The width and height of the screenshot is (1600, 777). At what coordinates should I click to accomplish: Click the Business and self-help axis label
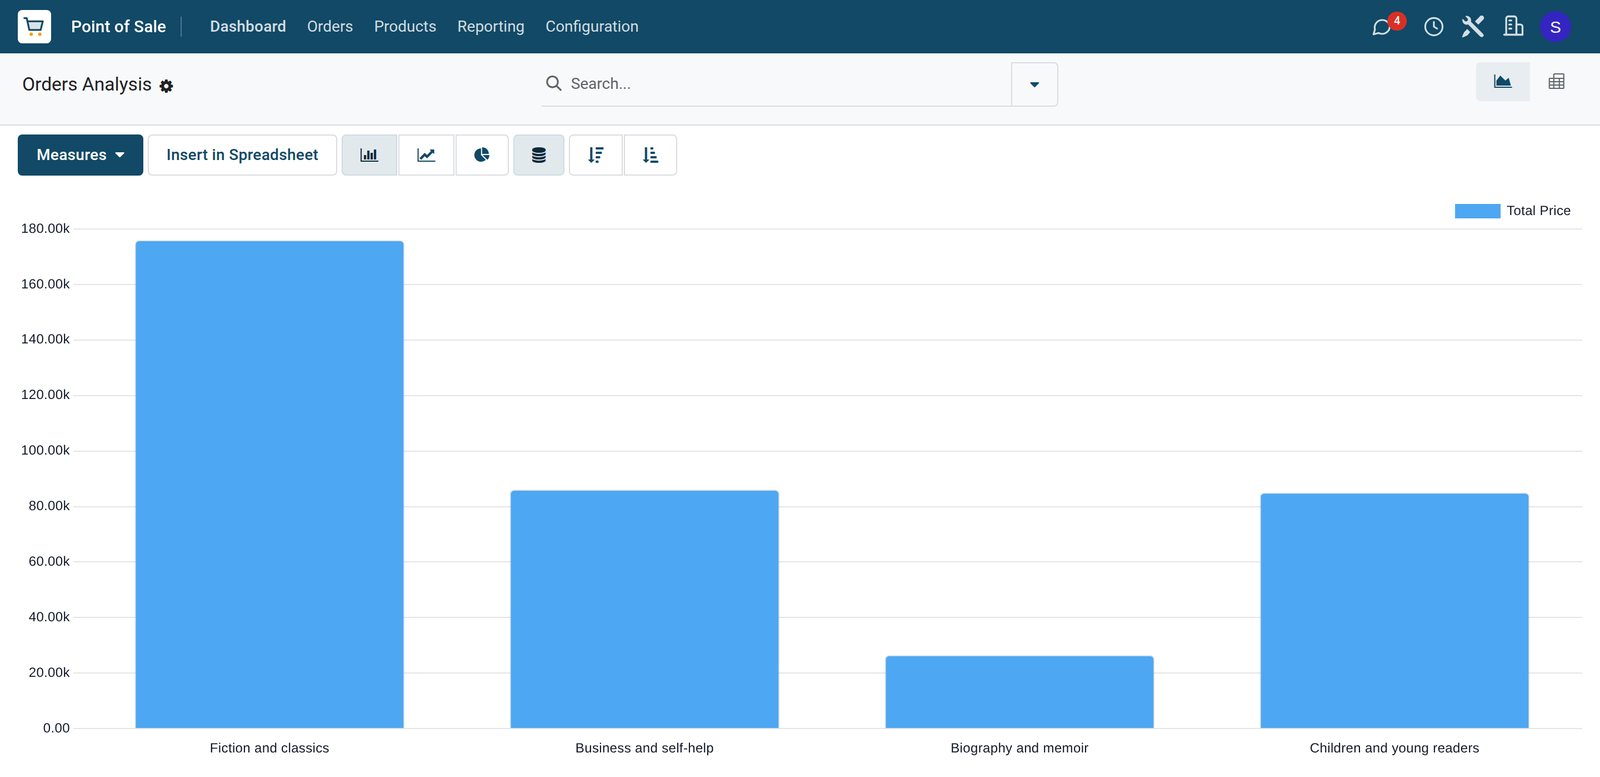pyautogui.click(x=645, y=748)
